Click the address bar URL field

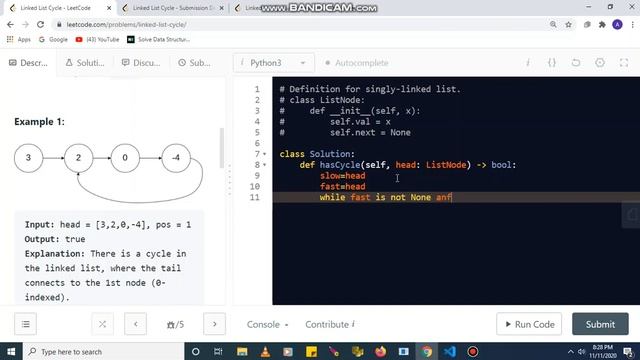(300, 24)
